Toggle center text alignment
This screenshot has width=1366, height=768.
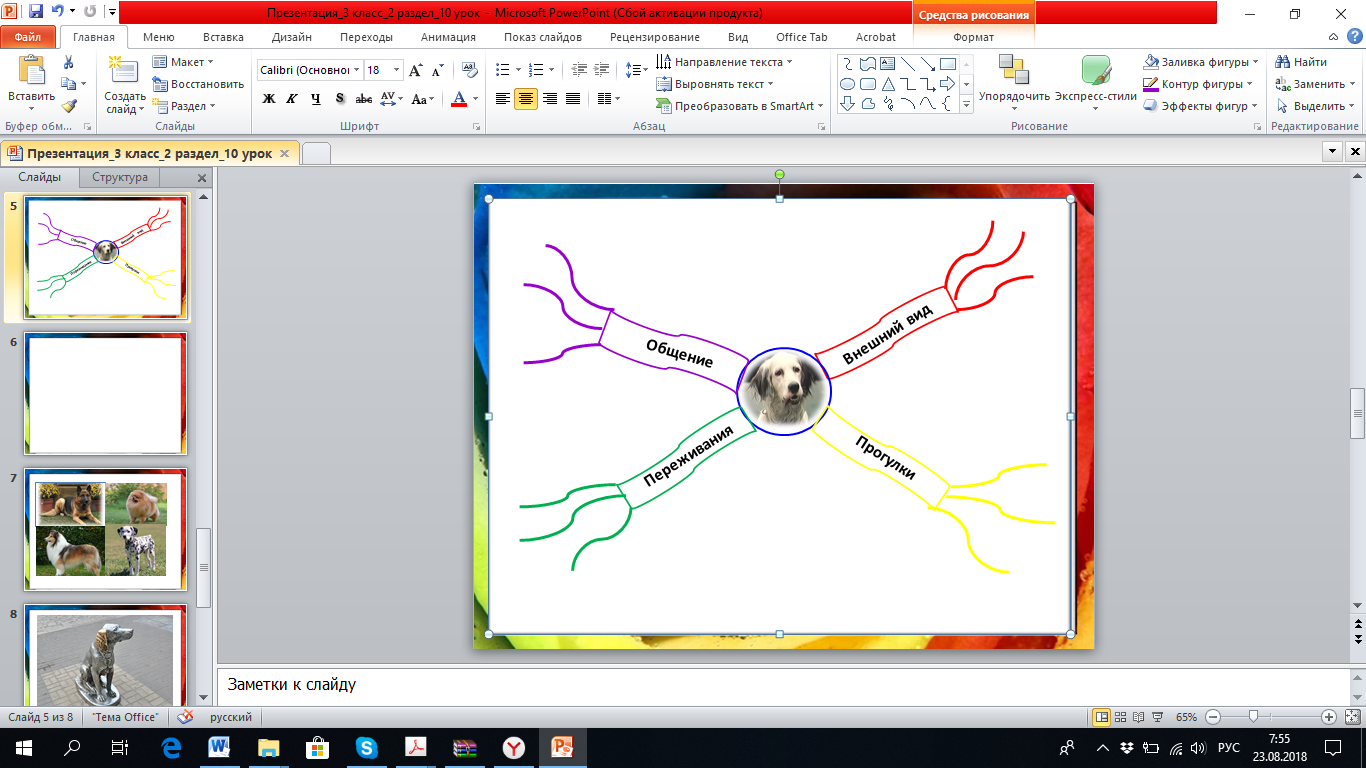tap(525, 99)
